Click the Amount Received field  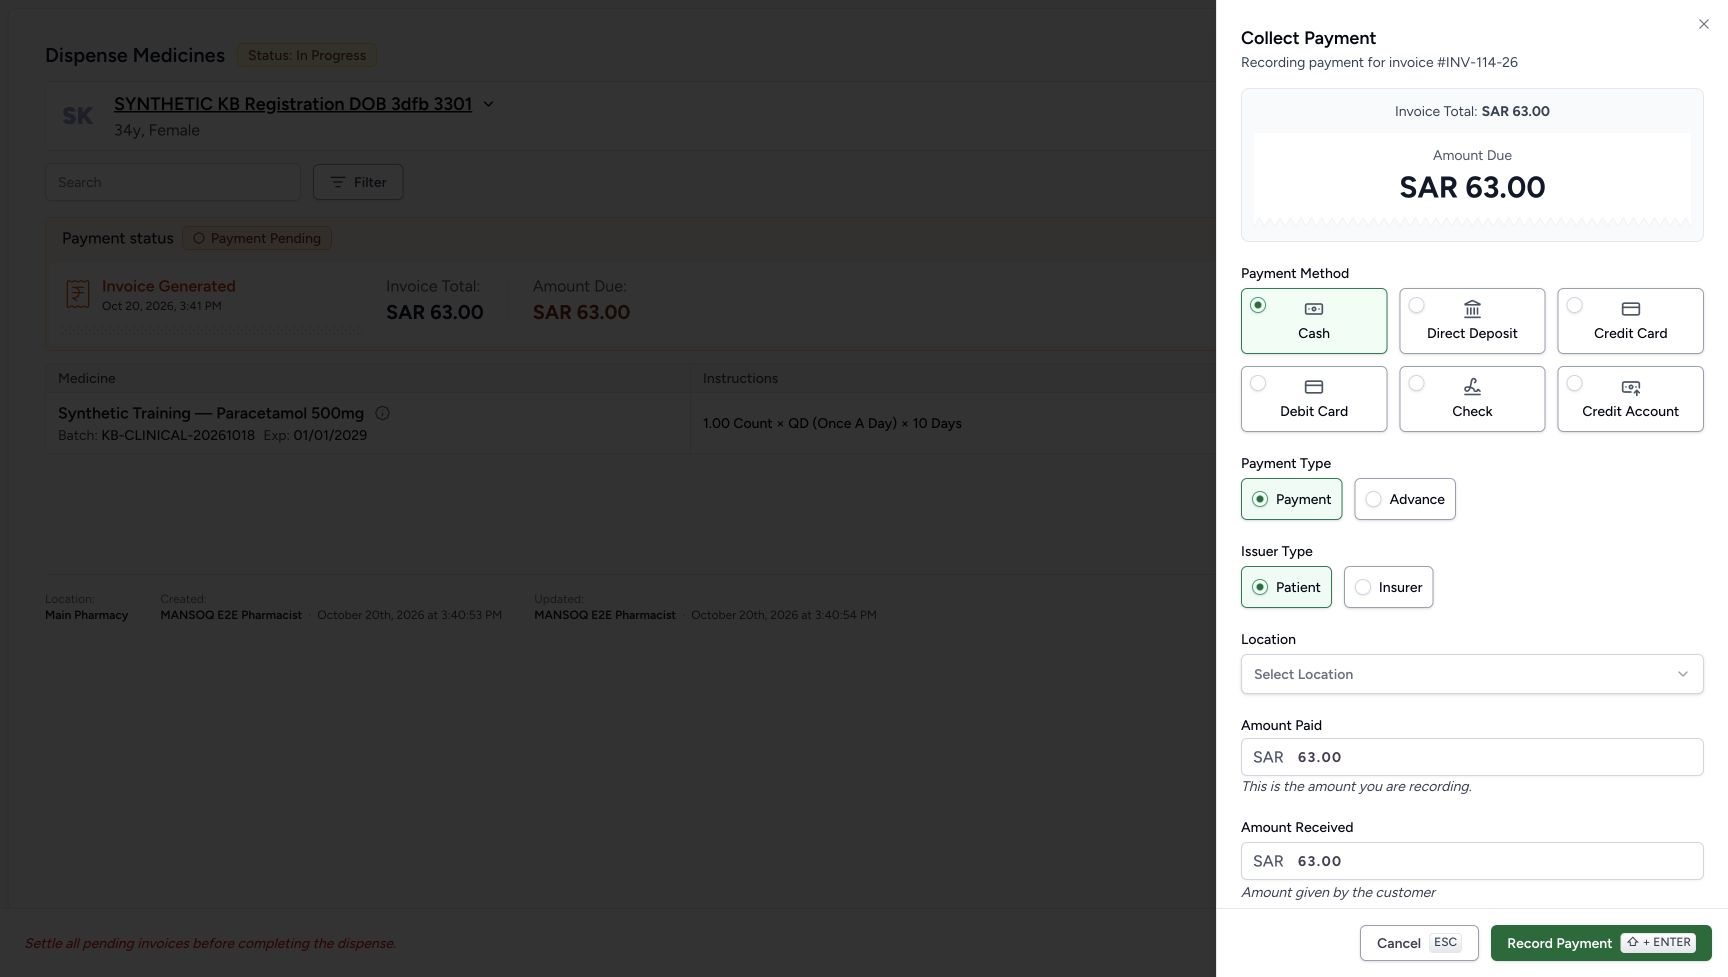[x=1472, y=861]
